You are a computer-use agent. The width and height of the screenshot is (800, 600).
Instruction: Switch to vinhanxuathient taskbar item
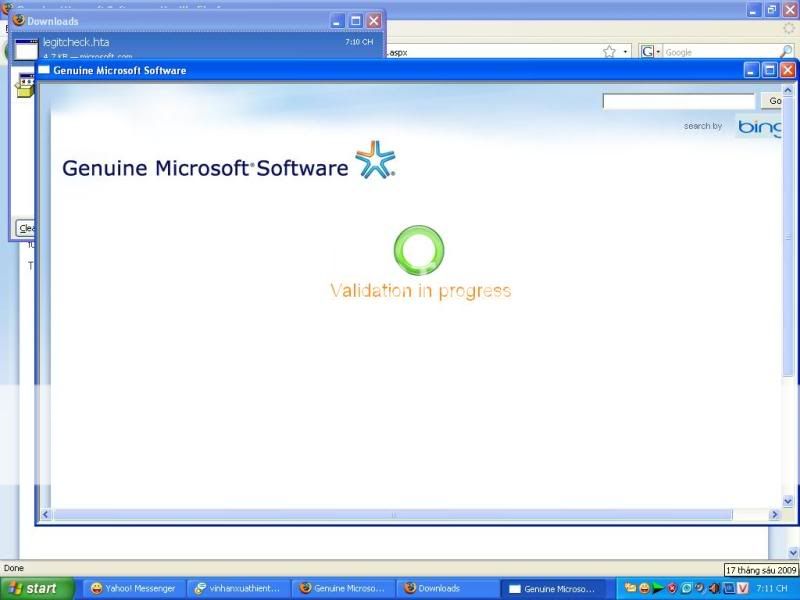point(238,588)
